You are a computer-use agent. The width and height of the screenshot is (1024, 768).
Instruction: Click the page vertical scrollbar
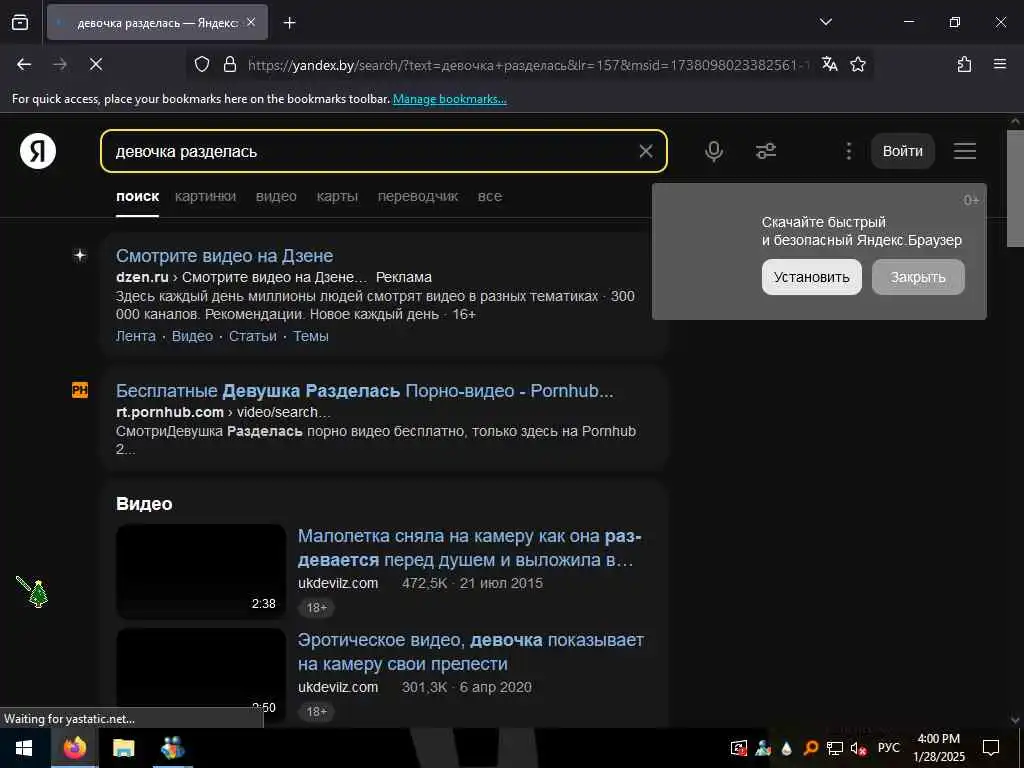pyautogui.click(x=1015, y=188)
